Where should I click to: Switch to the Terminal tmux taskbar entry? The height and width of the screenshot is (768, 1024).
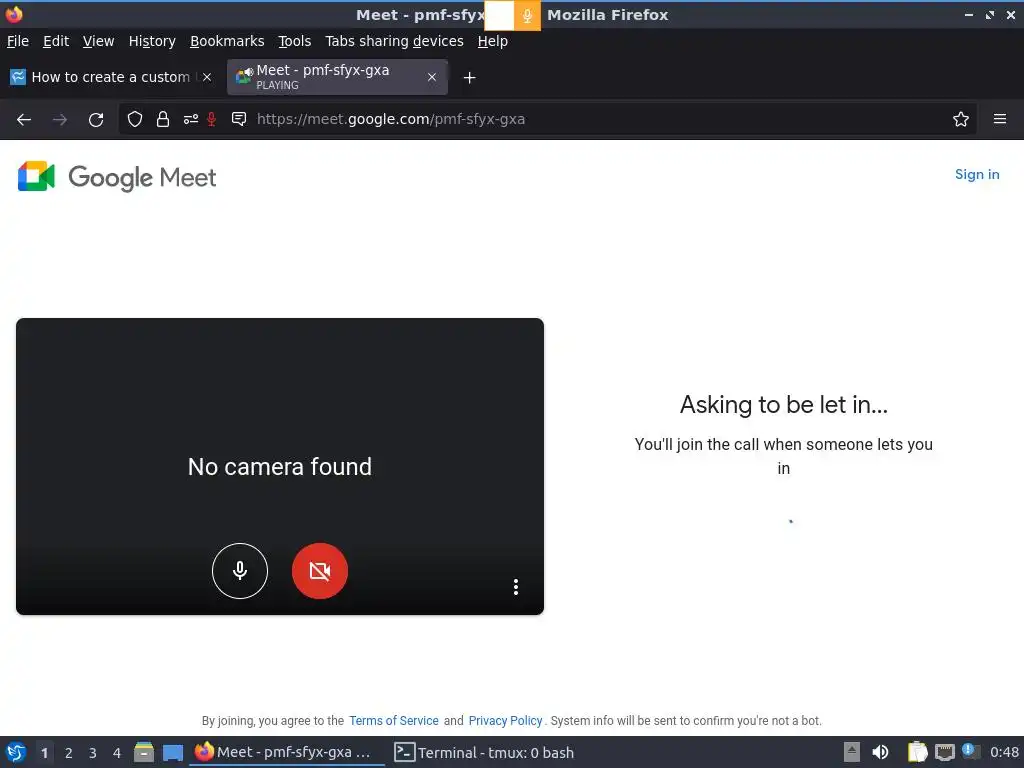click(x=485, y=752)
